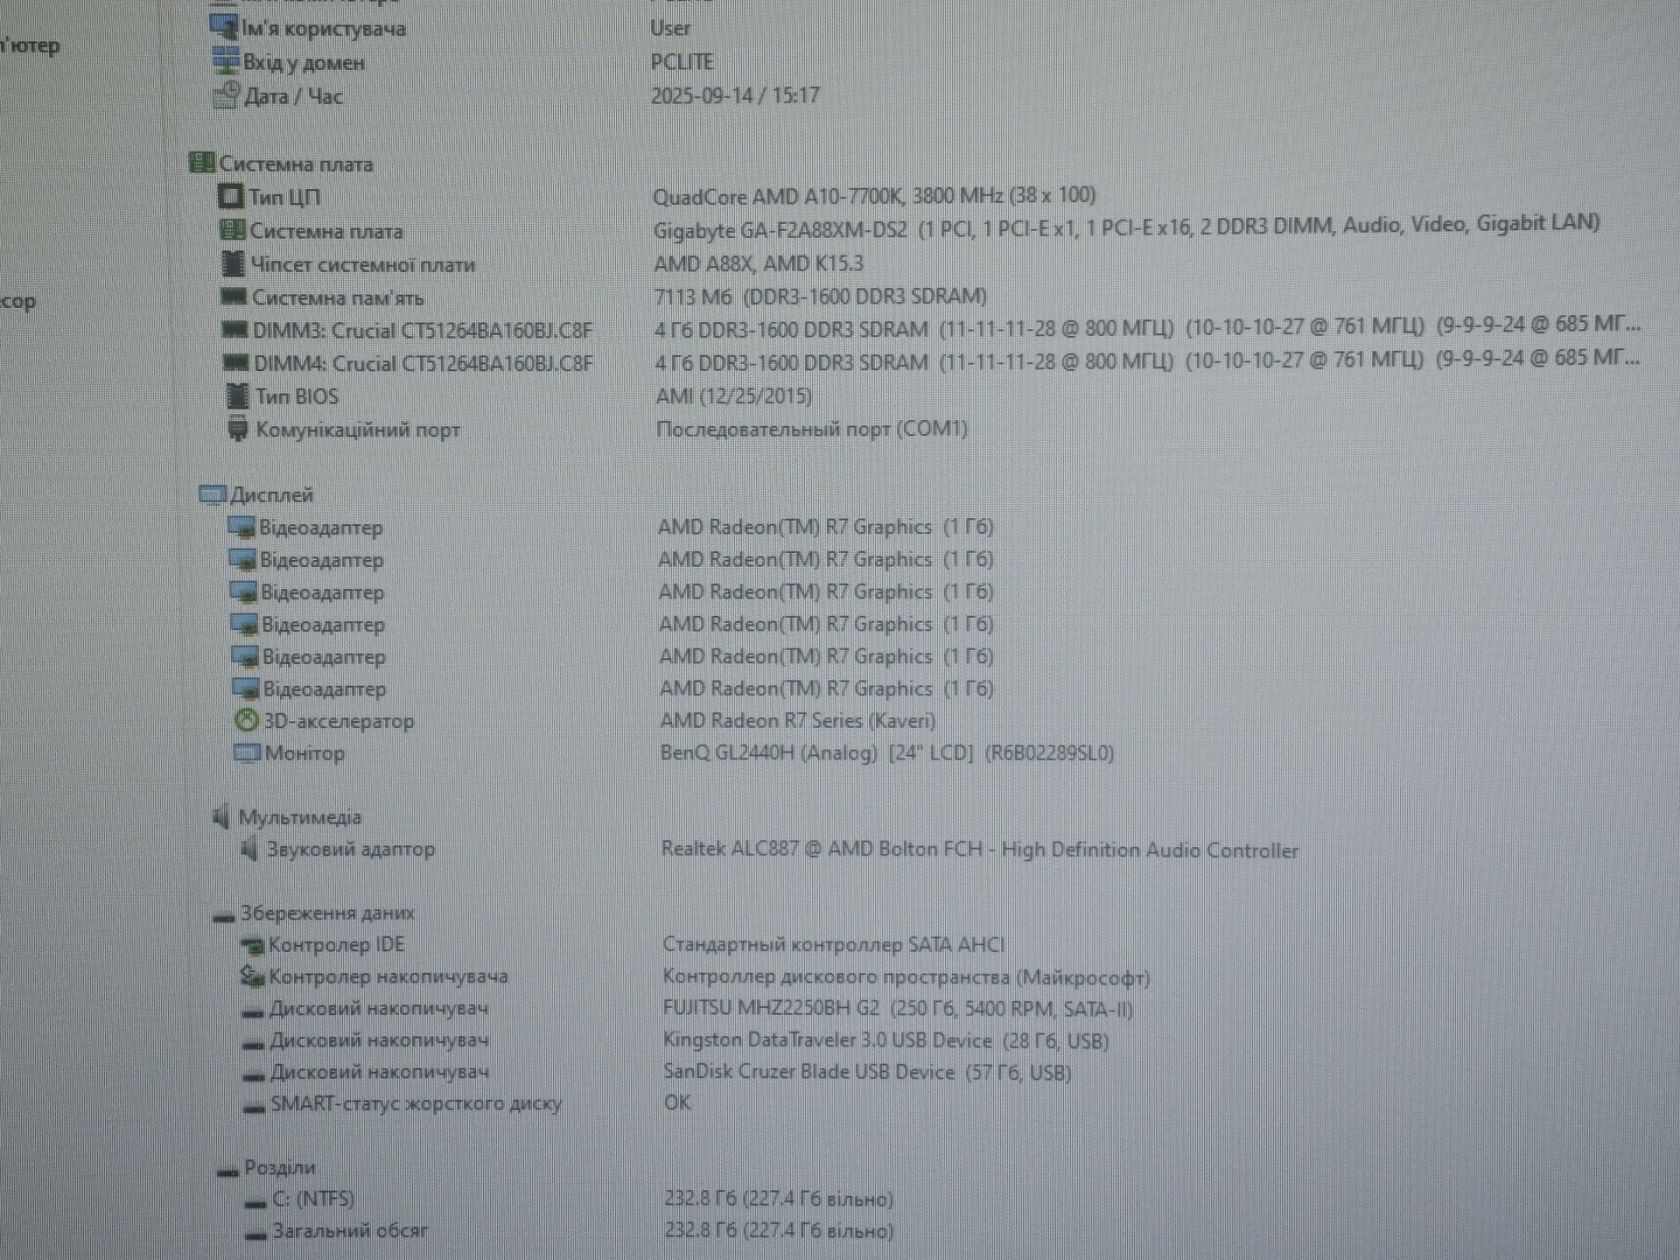Select the Збереження даних section header
1680x1260 pixels.
(x=326, y=912)
